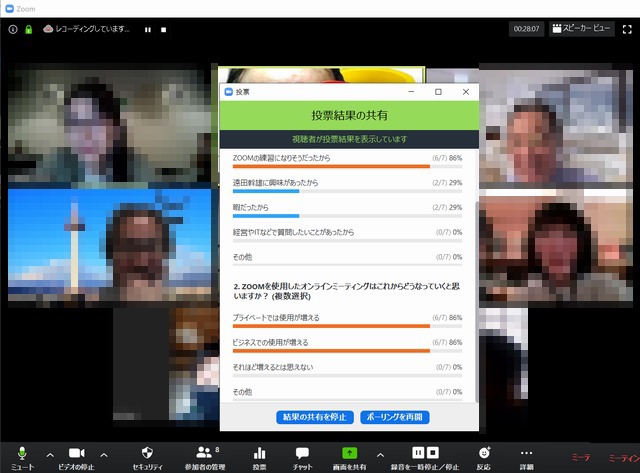Open Chat (チャット) panel
The width and height of the screenshot is (640, 473).
(x=302, y=457)
